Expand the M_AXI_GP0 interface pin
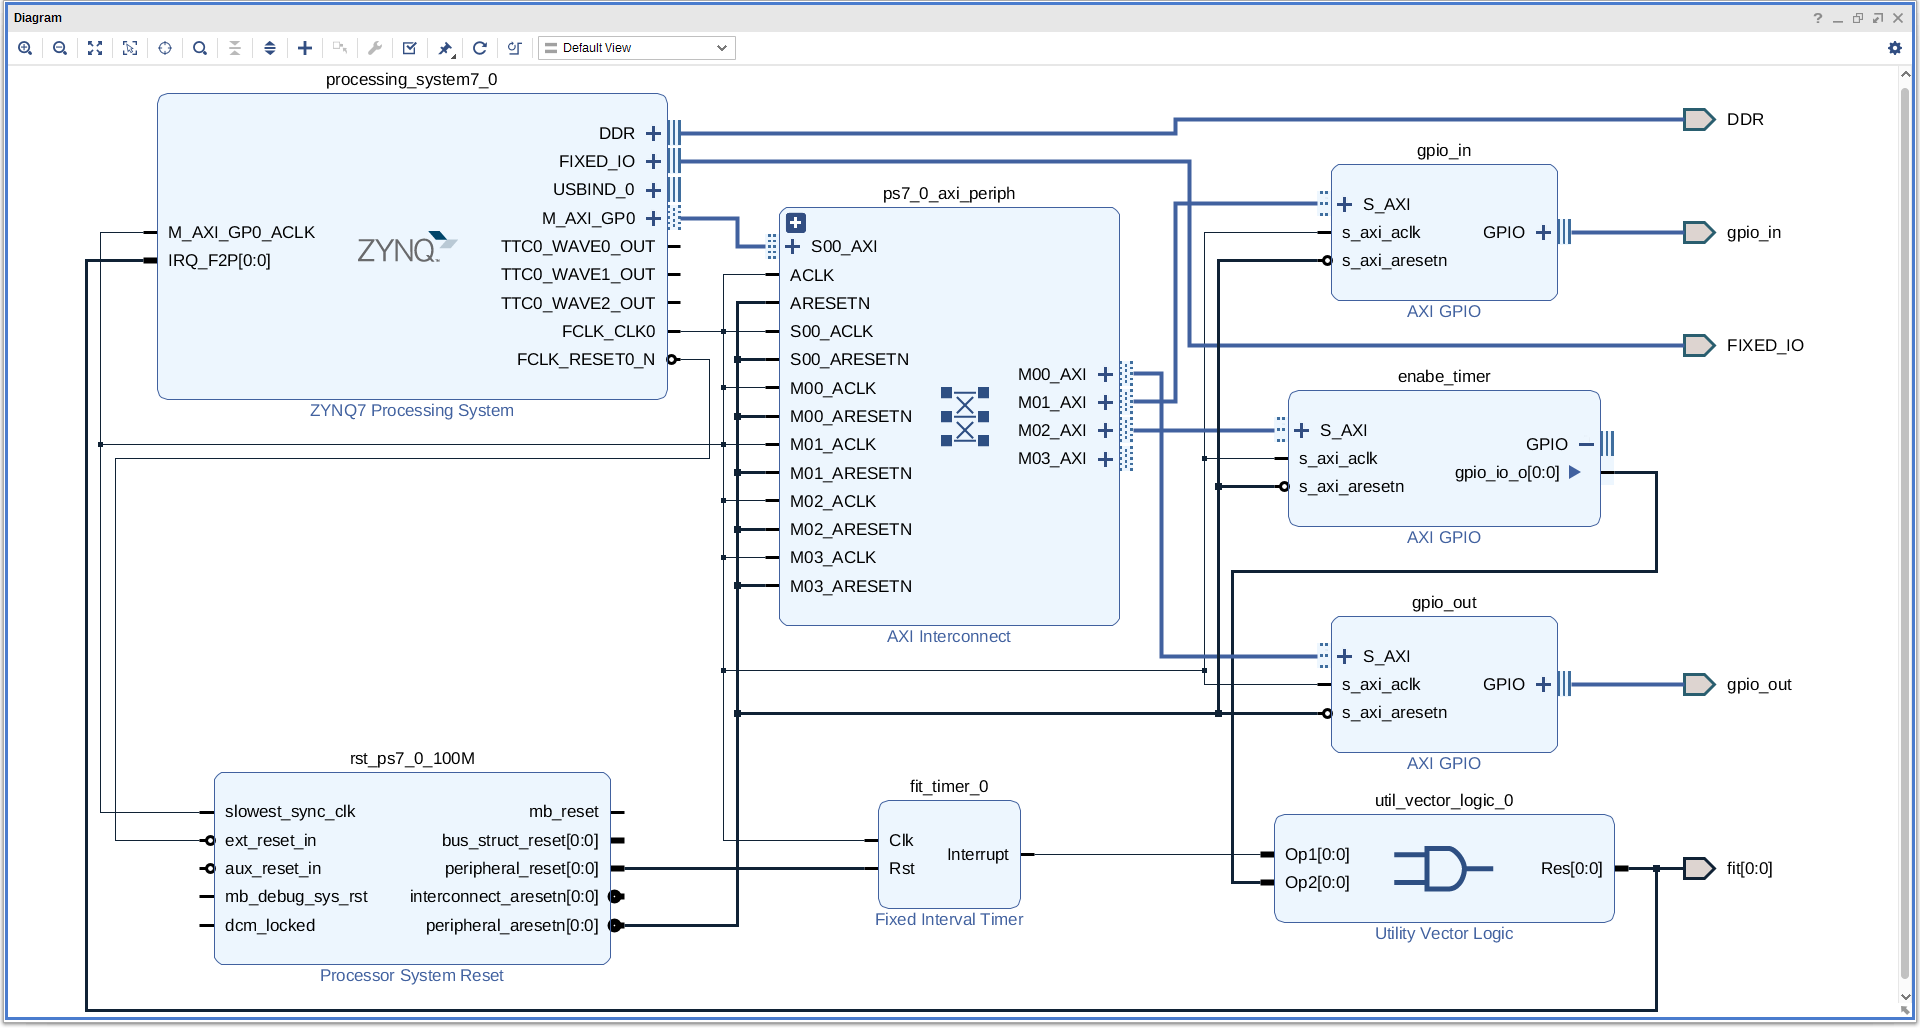Viewport: 1920px width, 1028px height. point(653,218)
